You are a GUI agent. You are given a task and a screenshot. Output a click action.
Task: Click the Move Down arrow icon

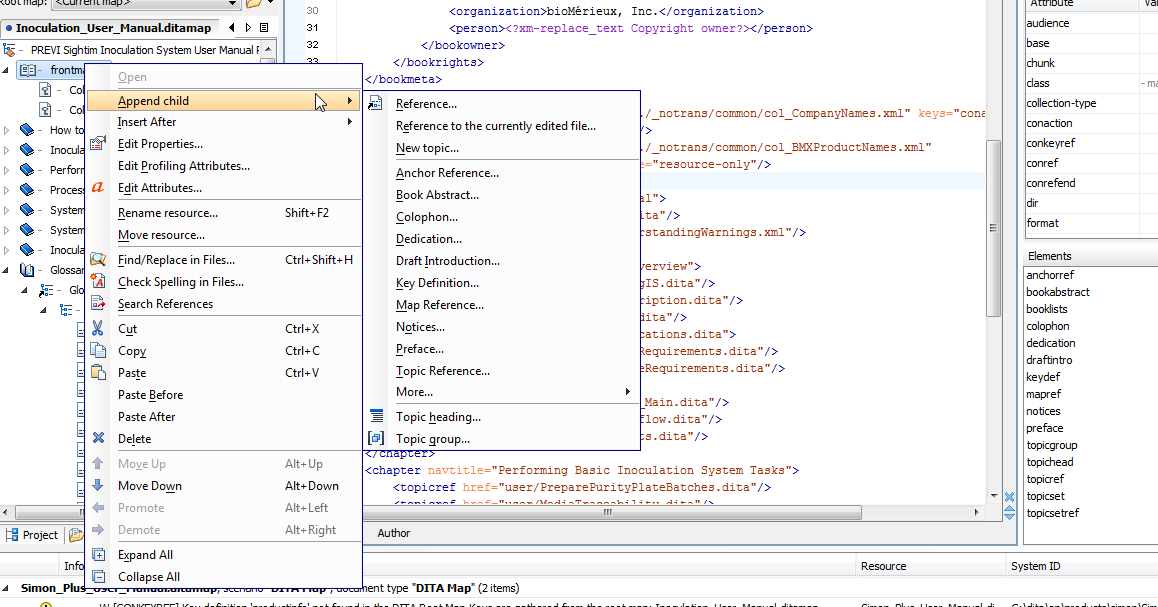click(97, 485)
